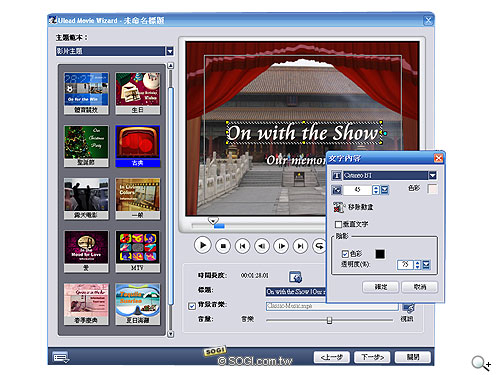Open the options icon in the bottom-left bar
The height and width of the screenshot is (375, 500).
[61, 357]
